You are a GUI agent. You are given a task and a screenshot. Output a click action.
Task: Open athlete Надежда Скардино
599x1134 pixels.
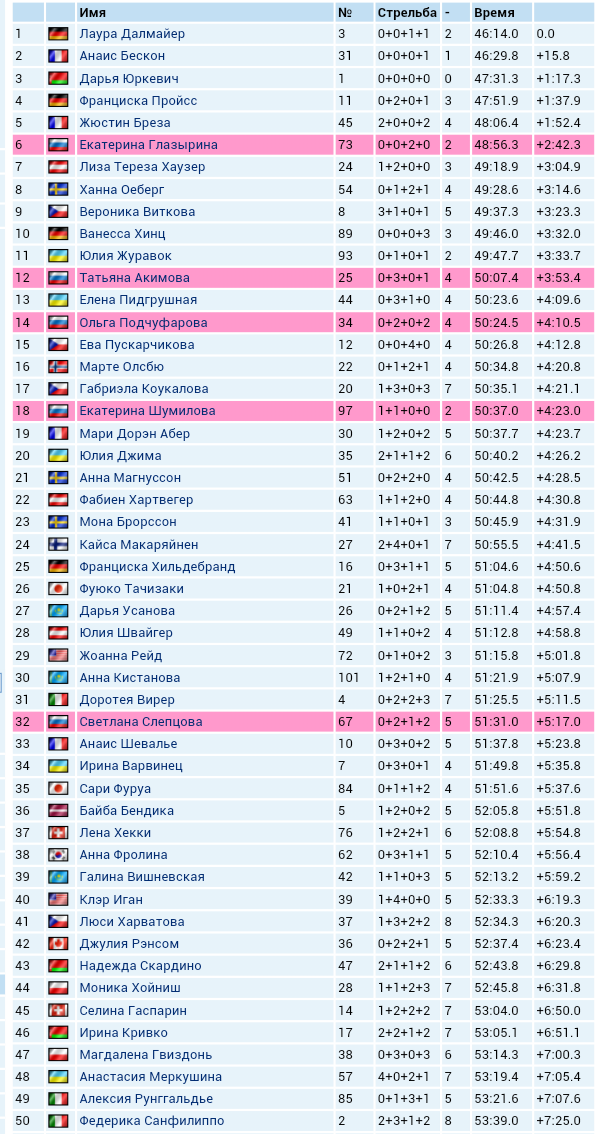pos(140,966)
